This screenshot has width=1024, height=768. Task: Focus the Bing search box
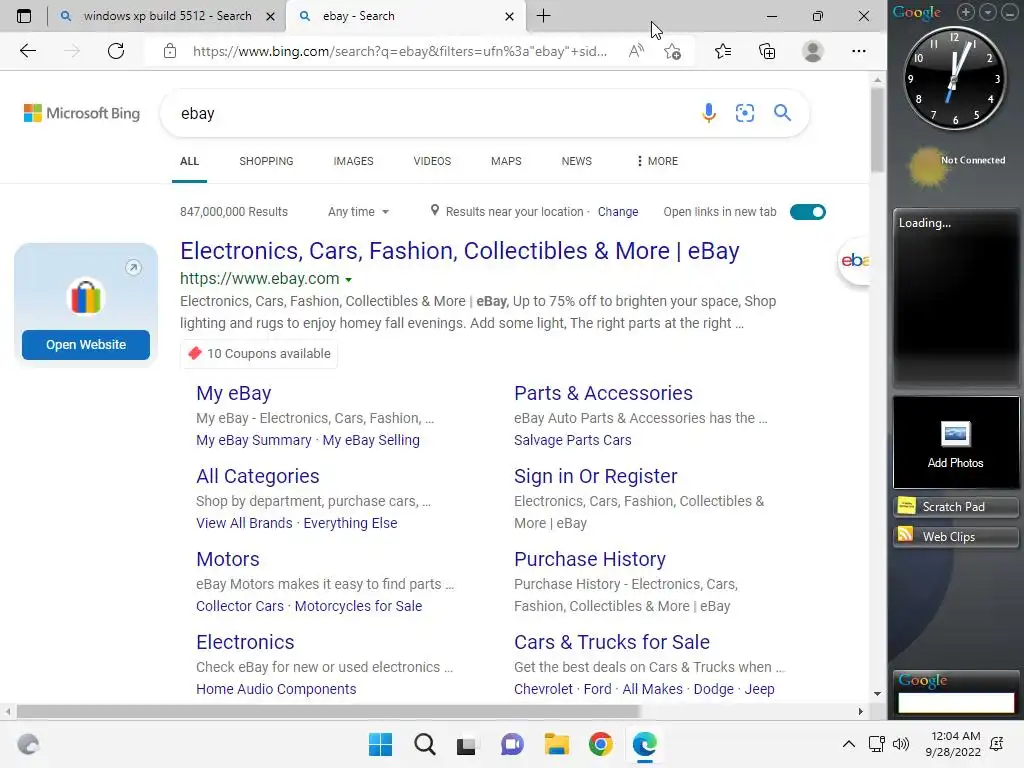point(431,113)
